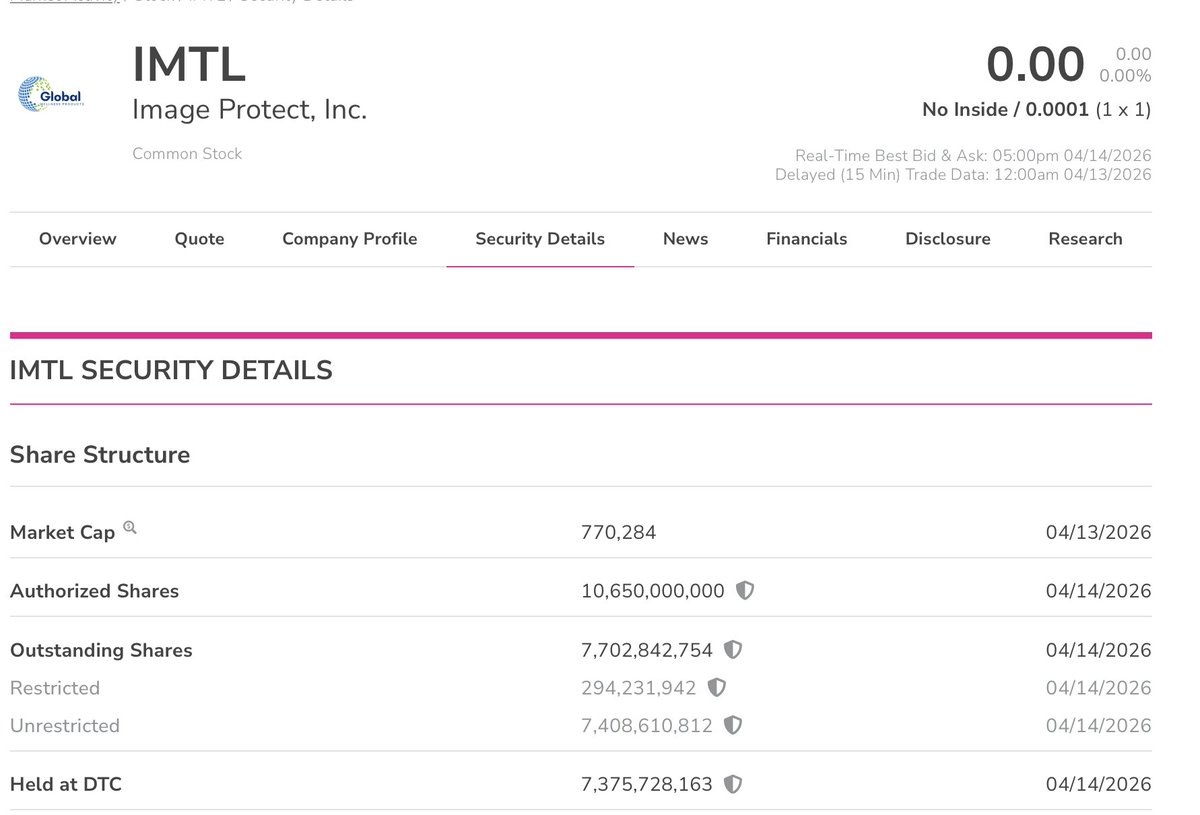Click the Market Cap info magnifier icon

coord(129,527)
